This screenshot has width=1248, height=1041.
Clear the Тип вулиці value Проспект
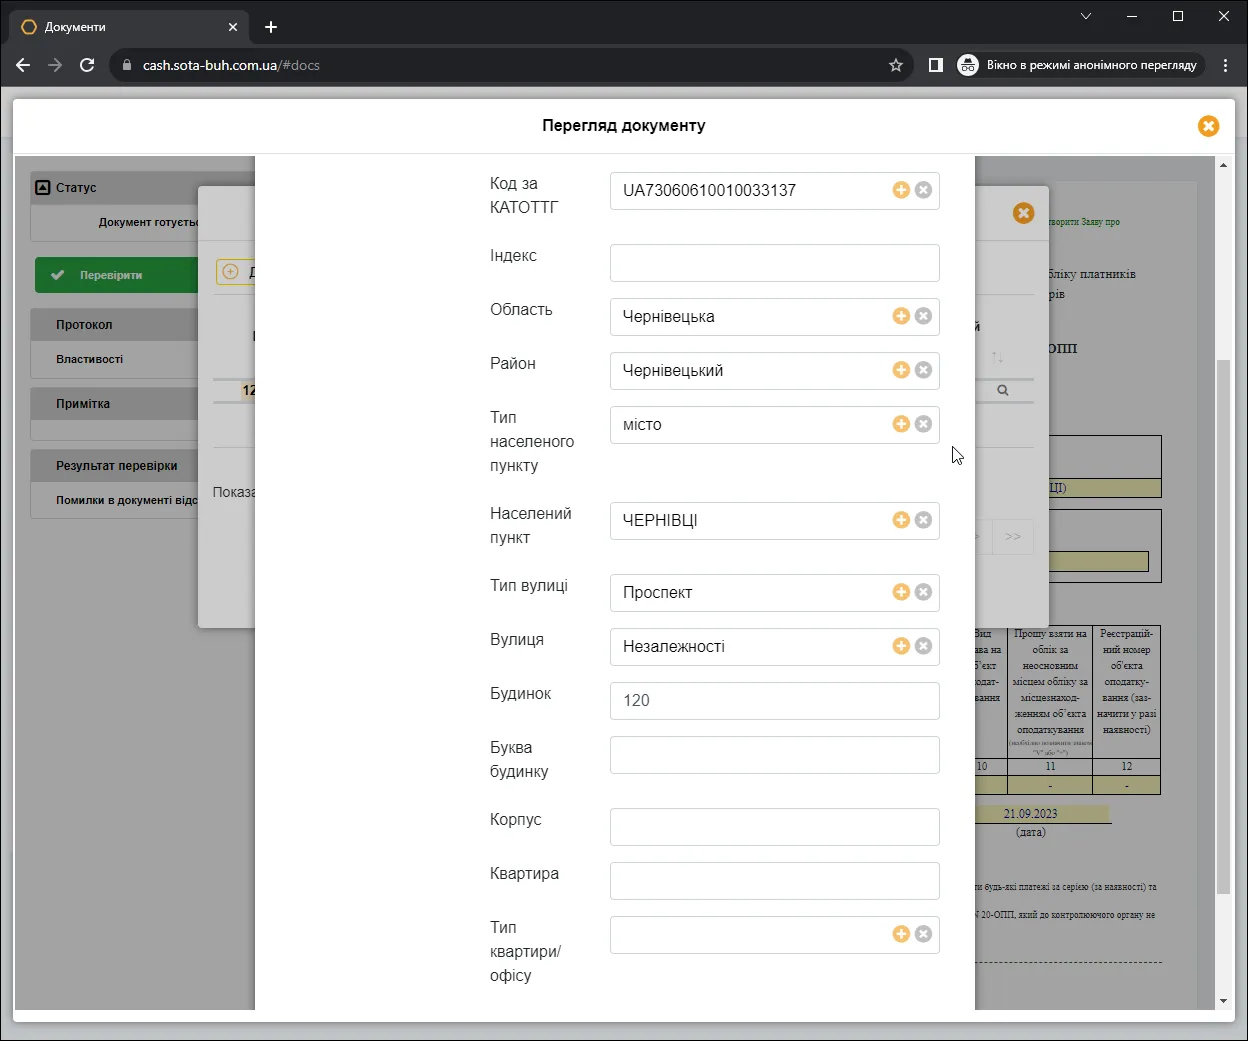tap(923, 592)
